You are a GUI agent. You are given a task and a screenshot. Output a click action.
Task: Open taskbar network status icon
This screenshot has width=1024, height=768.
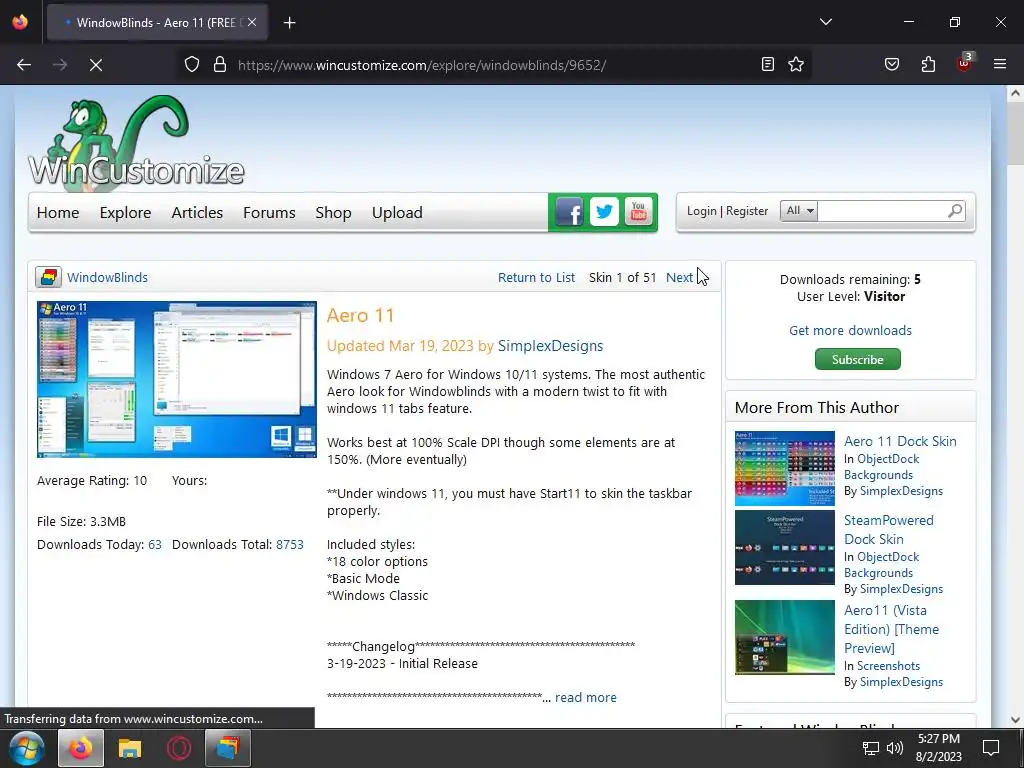(x=871, y=748)
